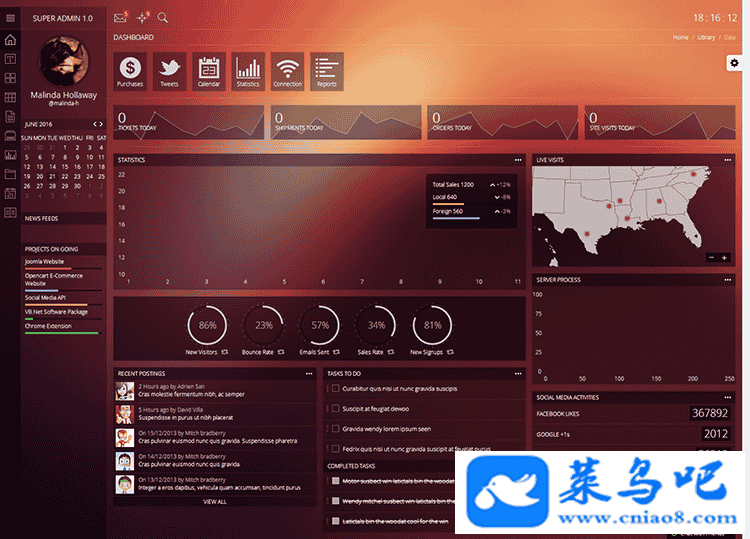Screen dimensions: 750x539
Task: Open the notifications crosshair icon
Action: (x=142, y=18)
